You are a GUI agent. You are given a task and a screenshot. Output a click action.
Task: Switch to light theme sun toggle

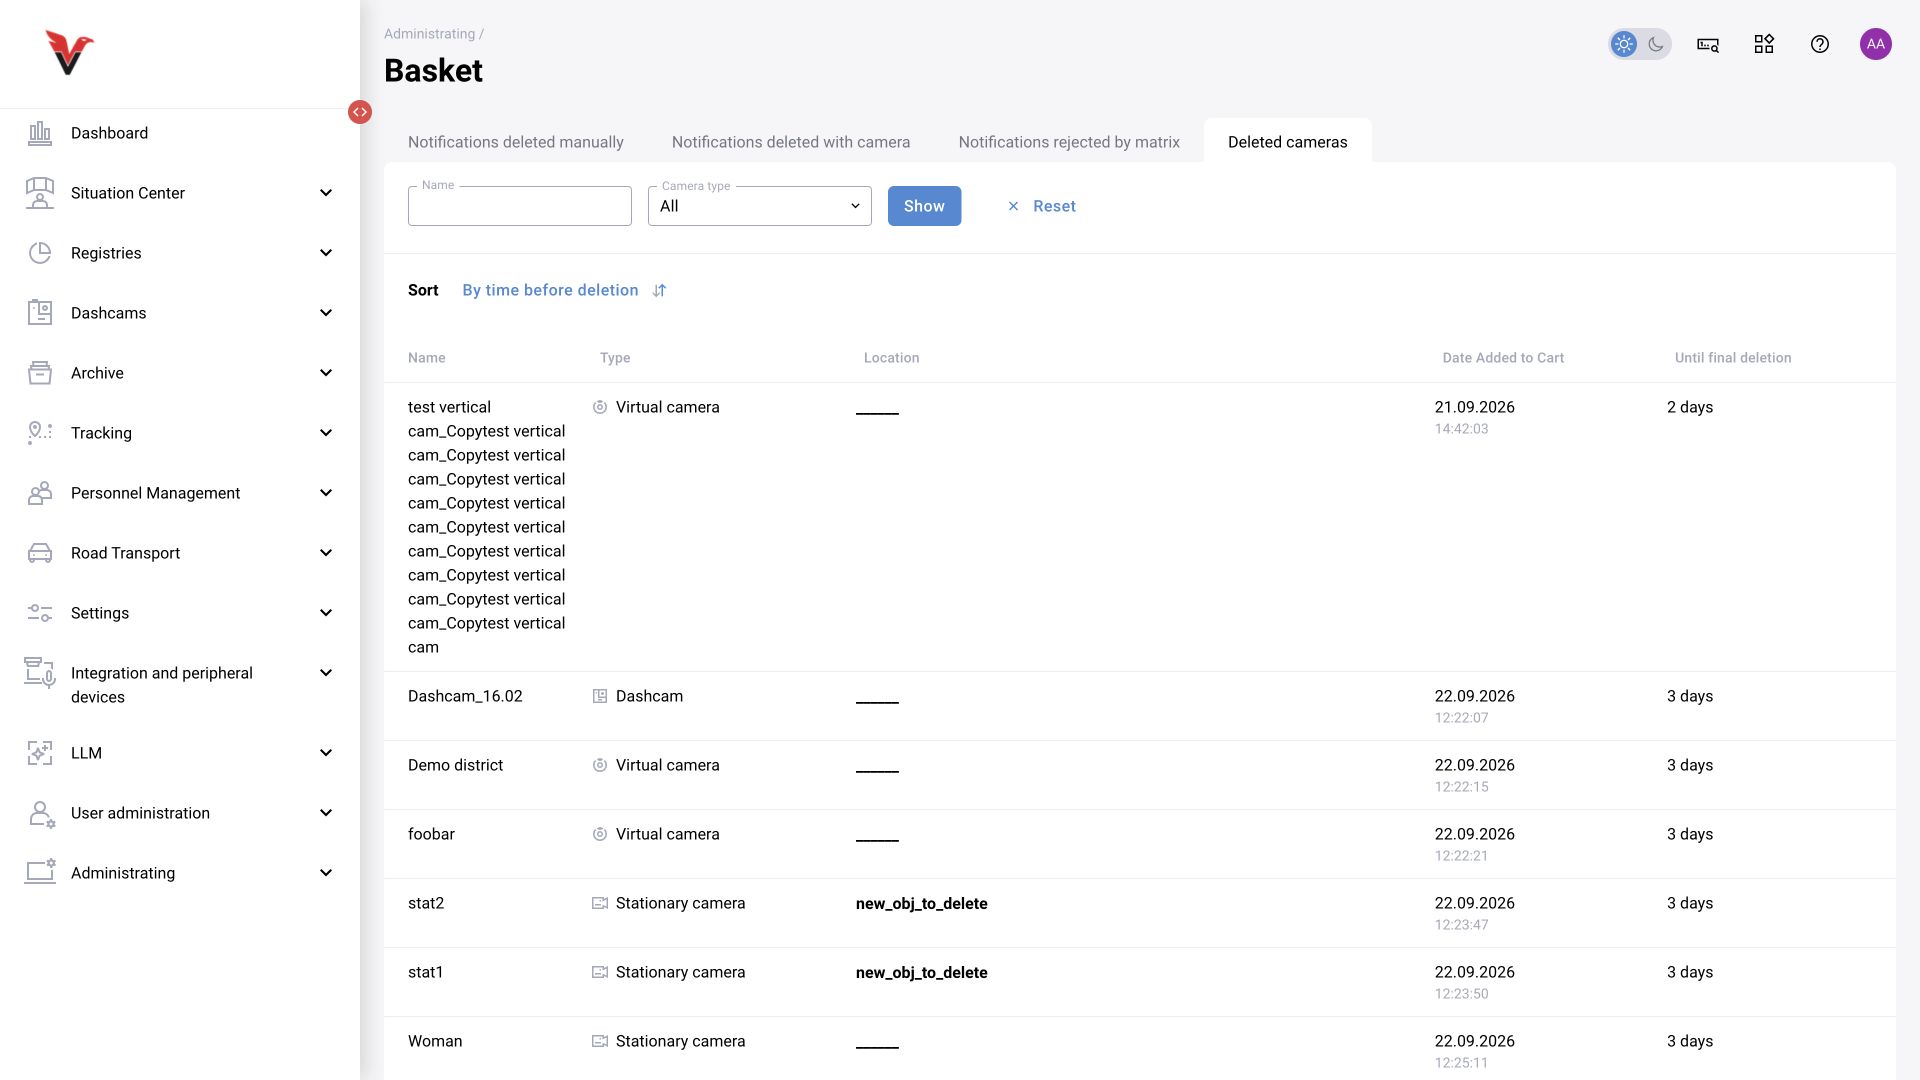(1624, 44)
